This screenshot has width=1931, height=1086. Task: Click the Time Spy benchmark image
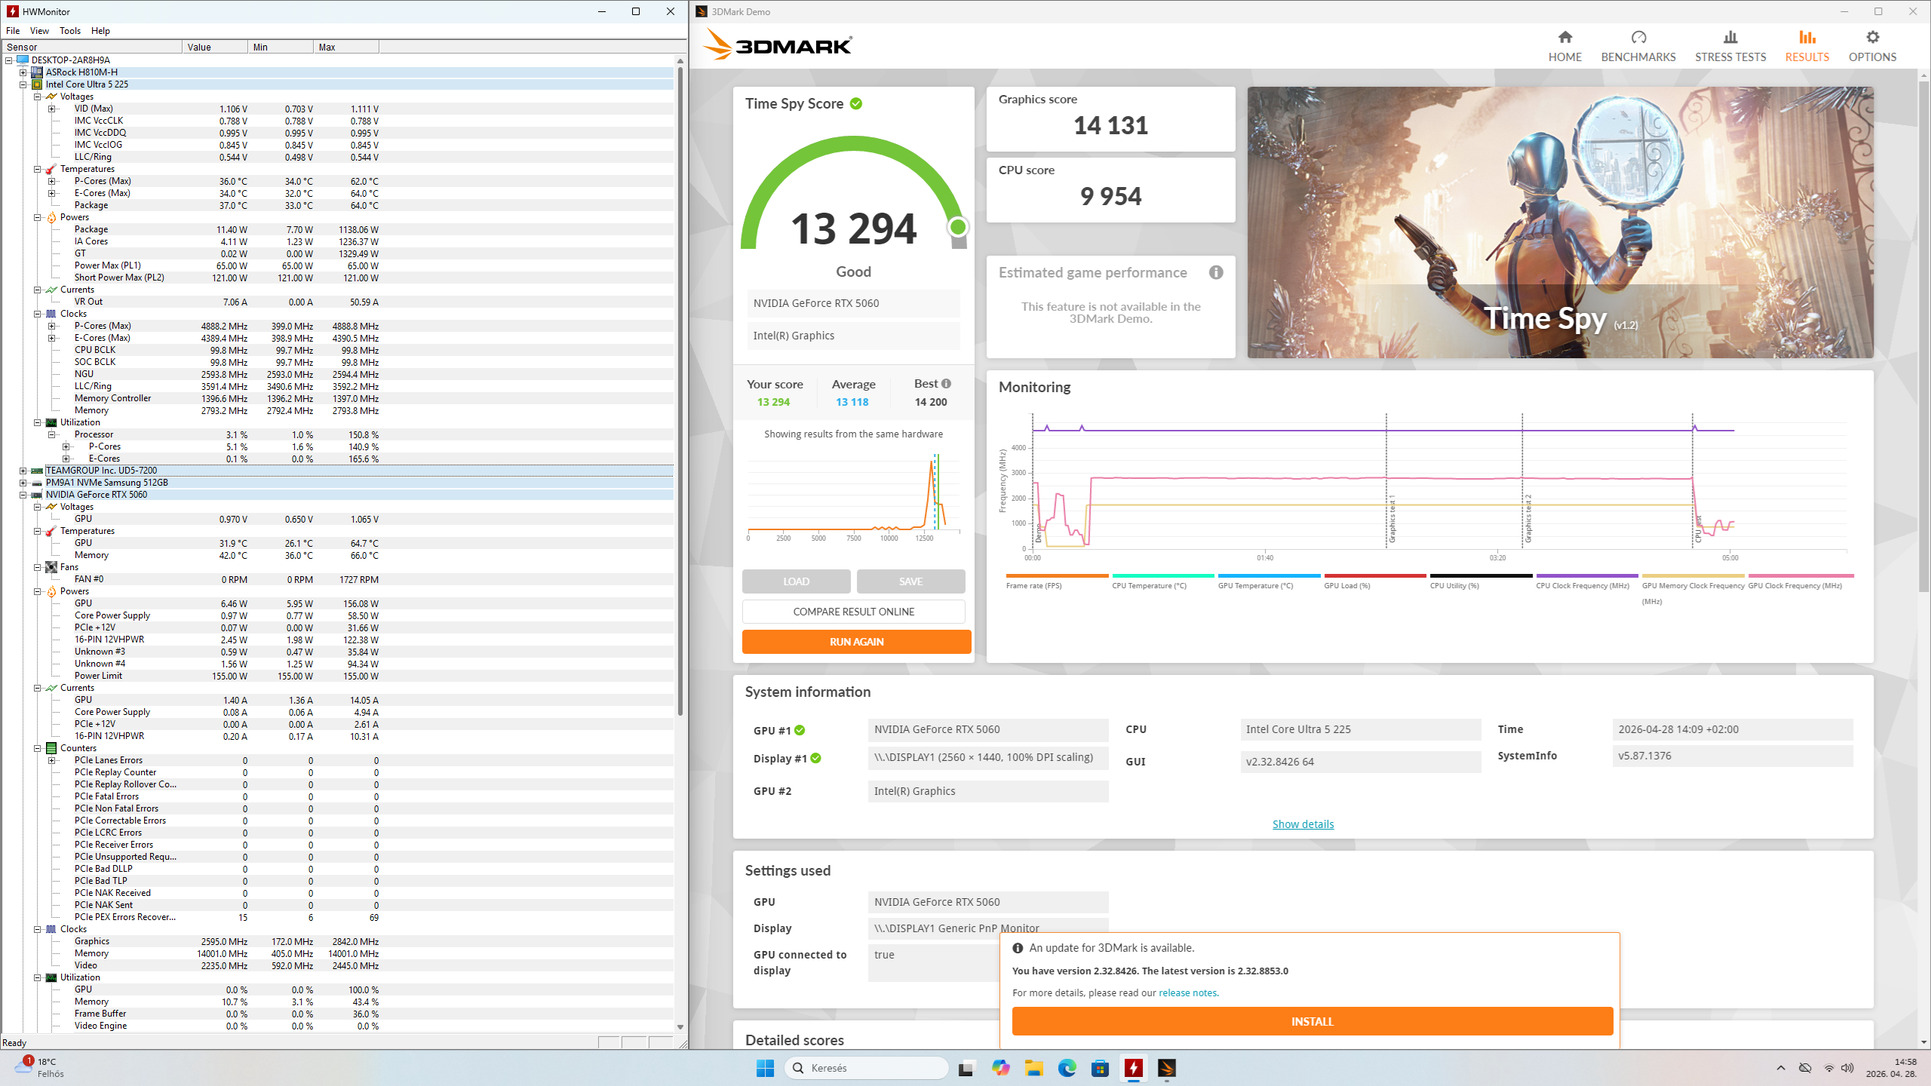point(1560,222)
